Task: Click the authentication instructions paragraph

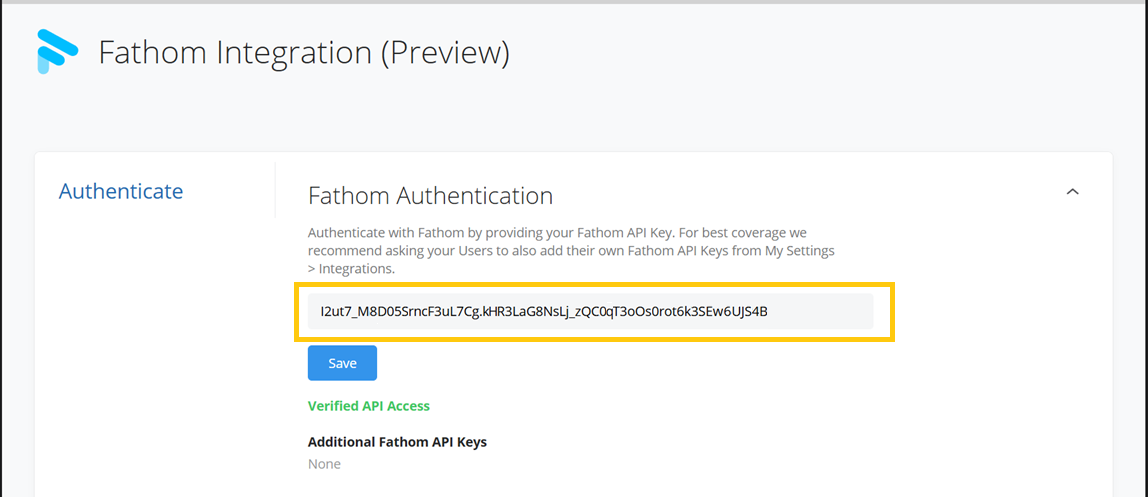Action: [570, 250]
